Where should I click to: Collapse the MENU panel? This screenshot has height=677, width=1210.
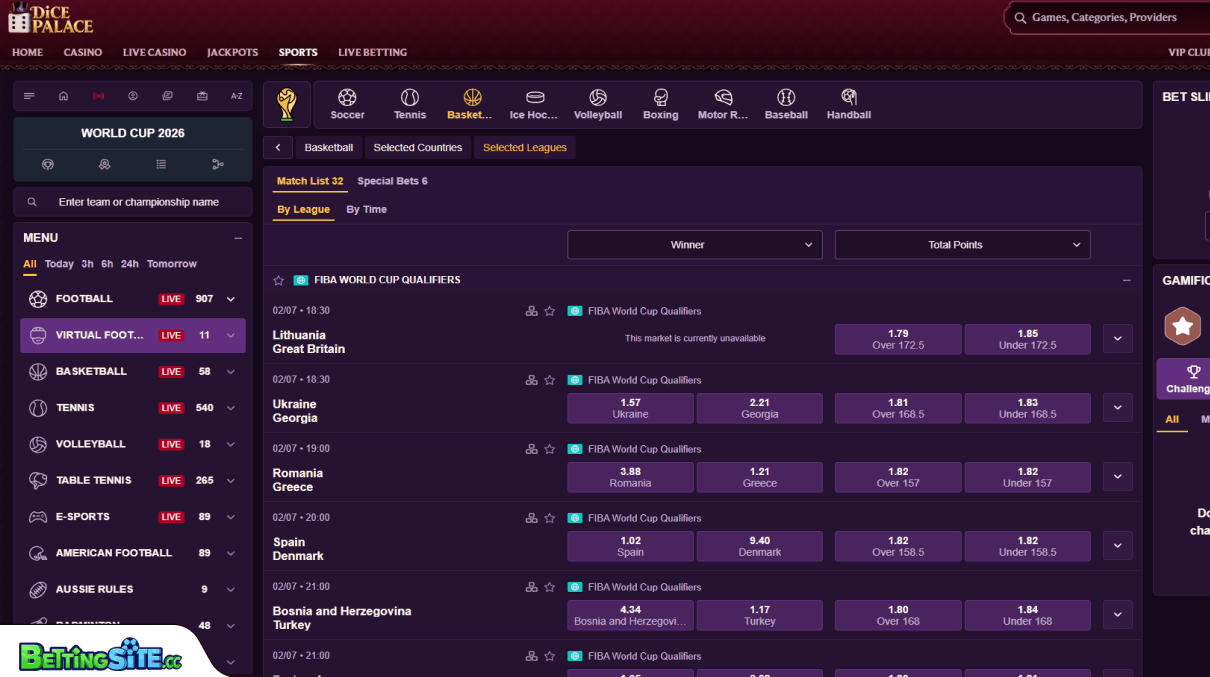[x=238, y=238]
